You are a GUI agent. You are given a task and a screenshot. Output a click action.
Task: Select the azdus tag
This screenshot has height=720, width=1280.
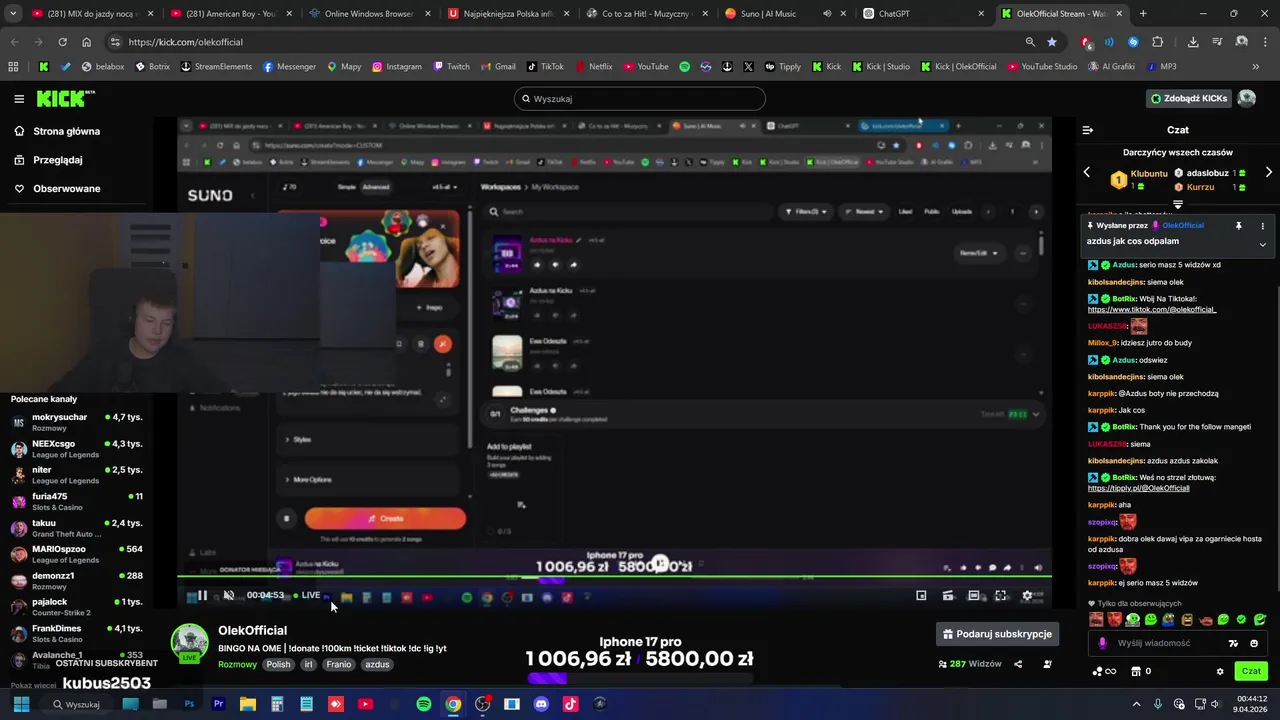(x=377, y=664)
